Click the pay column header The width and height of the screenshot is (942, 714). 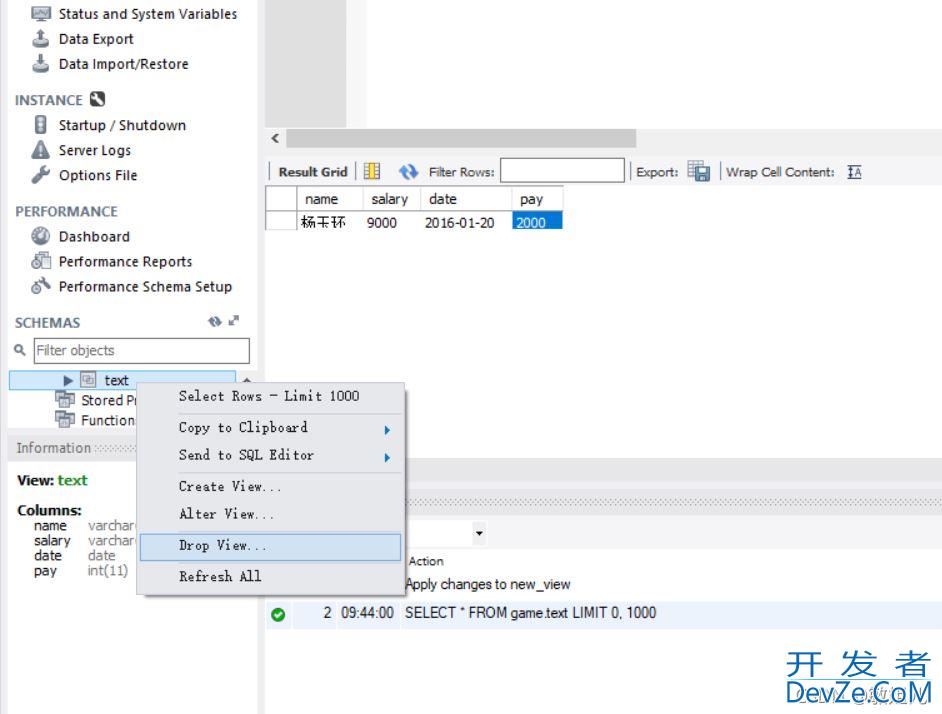tap(538, 199)
